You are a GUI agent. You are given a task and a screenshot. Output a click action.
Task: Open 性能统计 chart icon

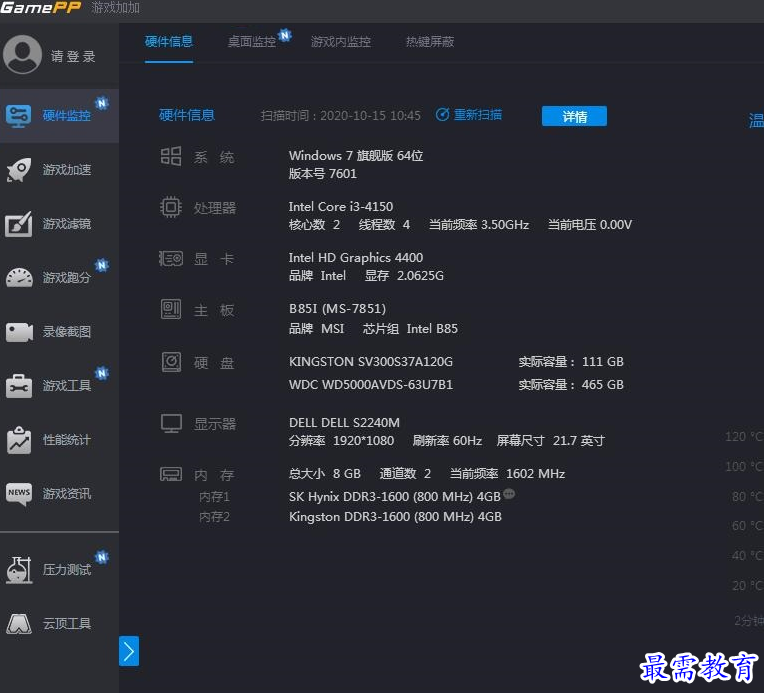pos(19,440)
